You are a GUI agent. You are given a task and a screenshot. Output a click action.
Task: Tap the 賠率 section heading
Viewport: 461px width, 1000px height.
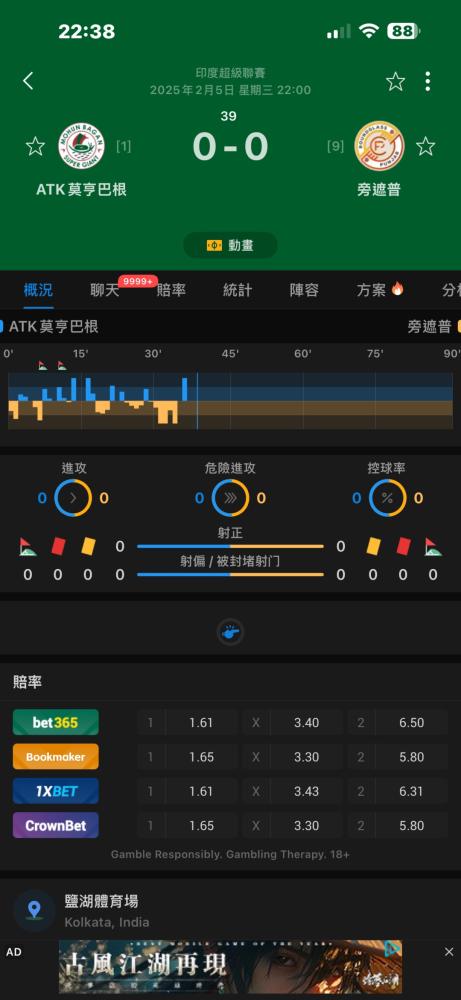[27, 682]
